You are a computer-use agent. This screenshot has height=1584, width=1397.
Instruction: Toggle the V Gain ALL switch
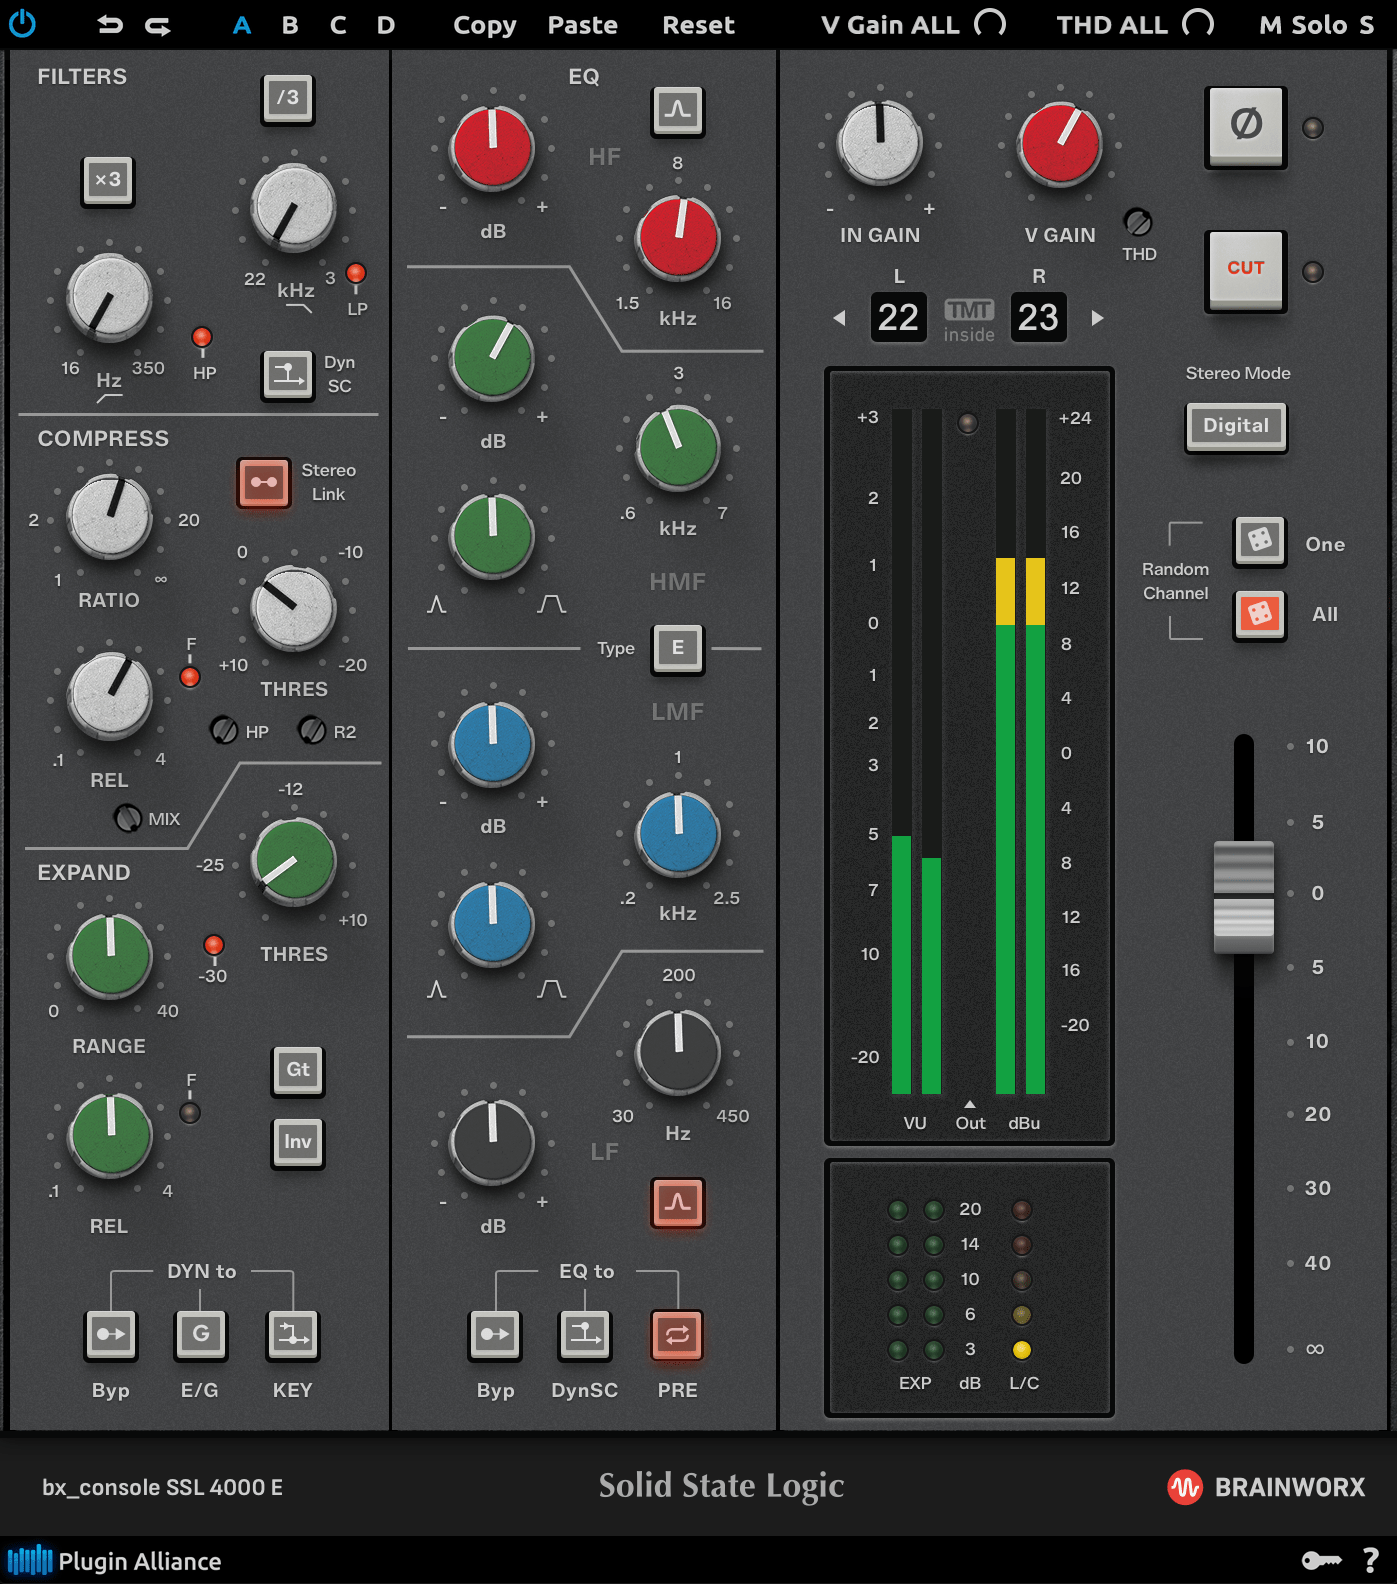click(990, 23)
